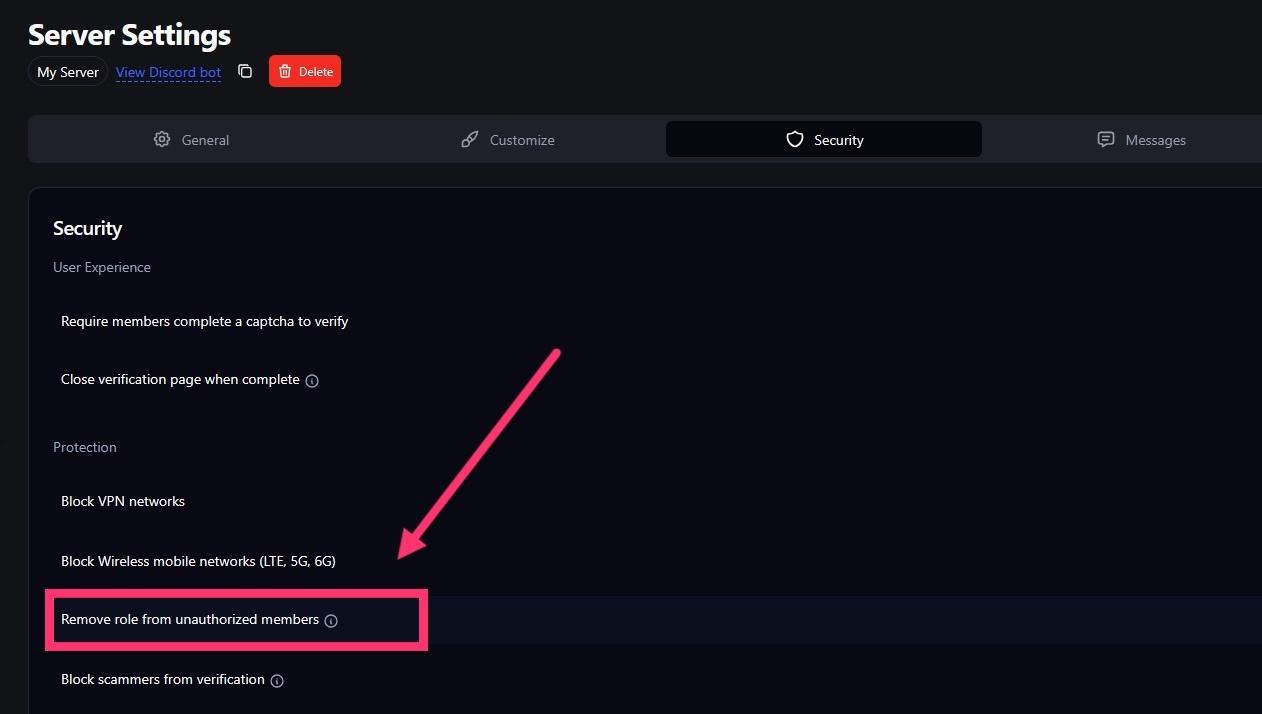The height and width of the screenshot is (714, 1262).
Task: Open the View Discord bot link
Action: pyautogui.click(x=168, y=72)
